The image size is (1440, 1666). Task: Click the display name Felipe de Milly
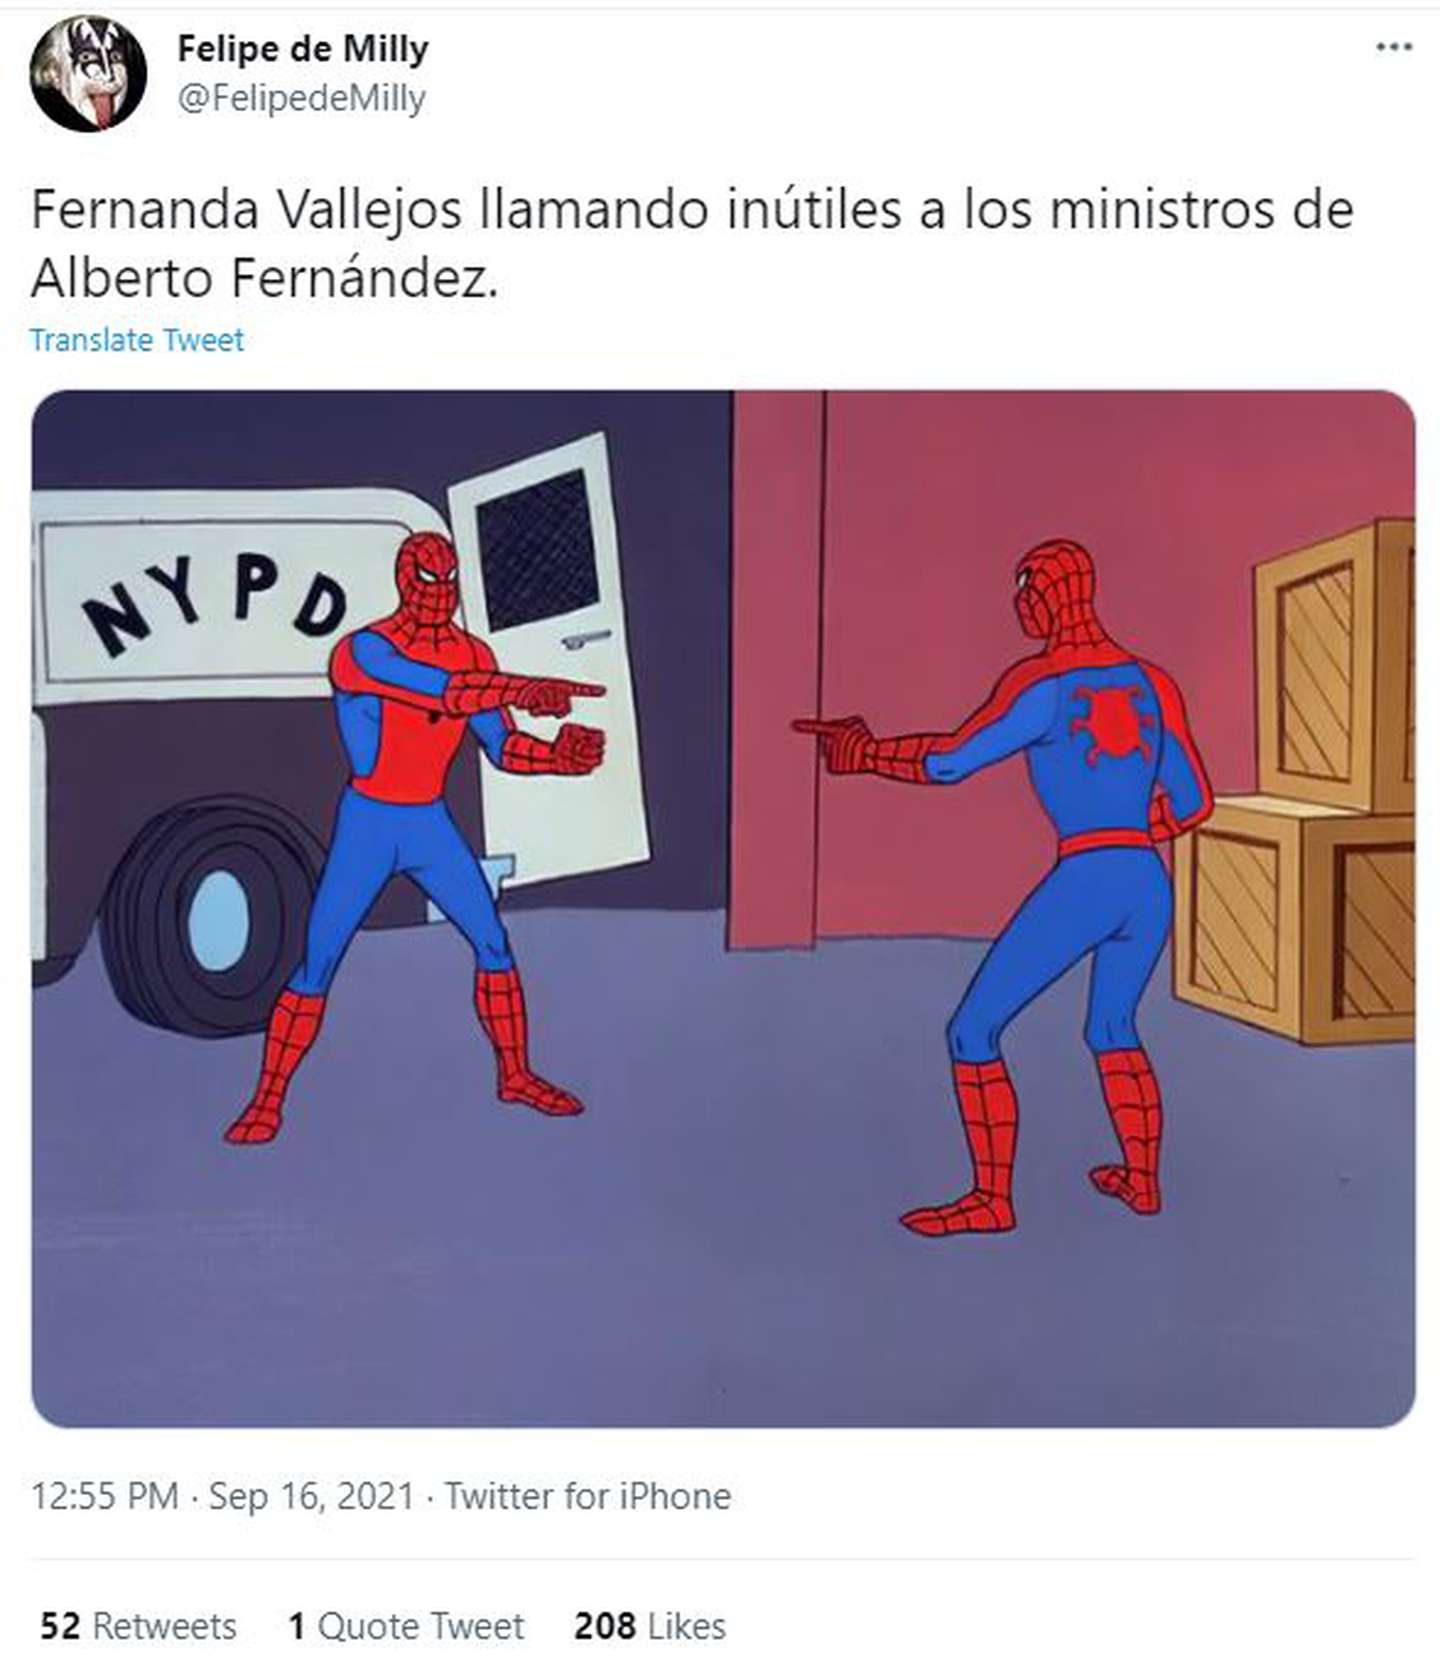coord(303,48)
